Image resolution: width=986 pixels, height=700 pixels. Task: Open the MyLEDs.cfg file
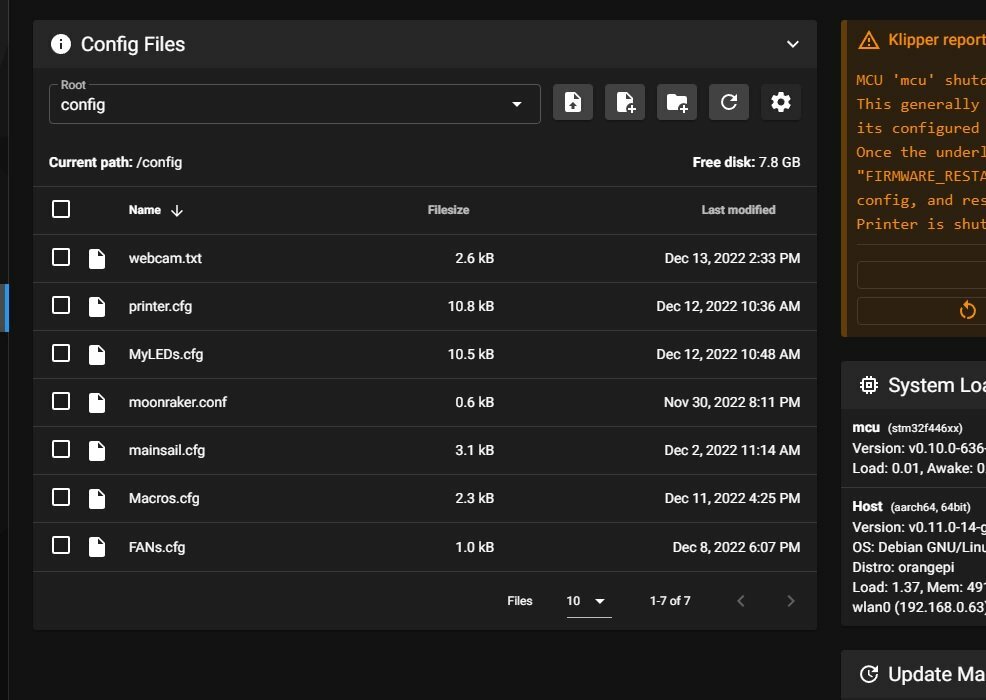pyautogui.click(x=166, y=354)
